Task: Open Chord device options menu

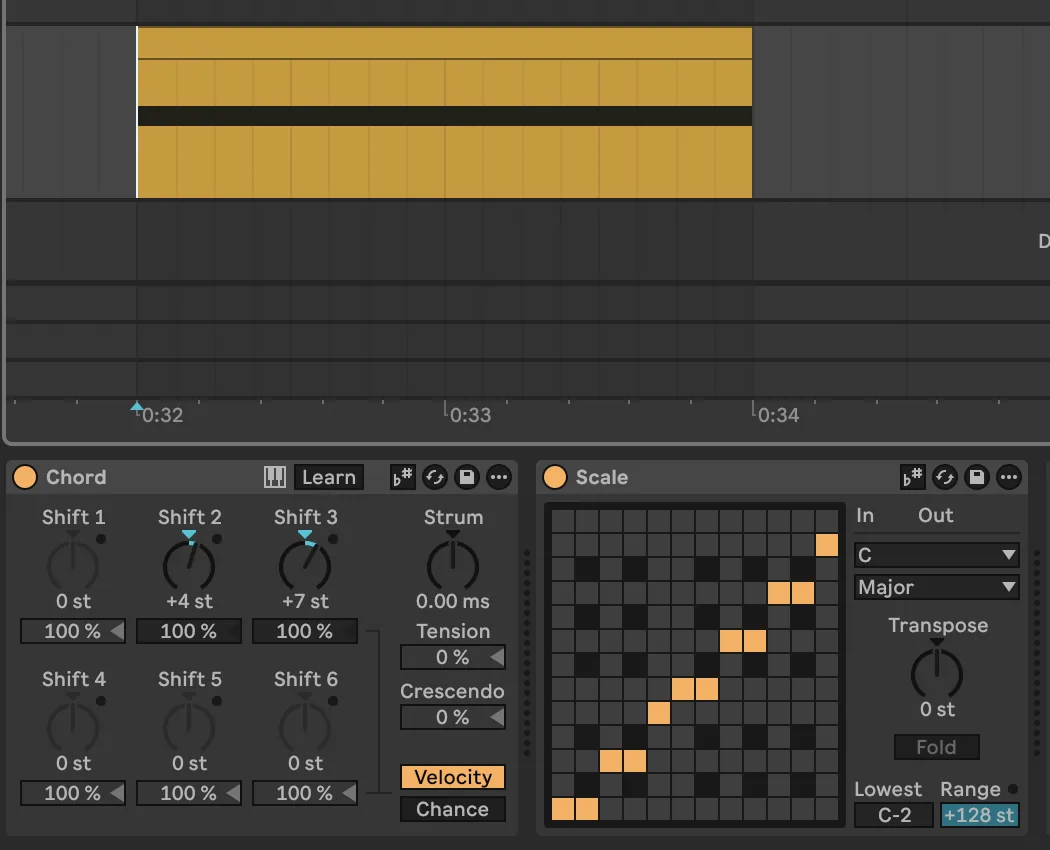Action: [x=499, y=478]
